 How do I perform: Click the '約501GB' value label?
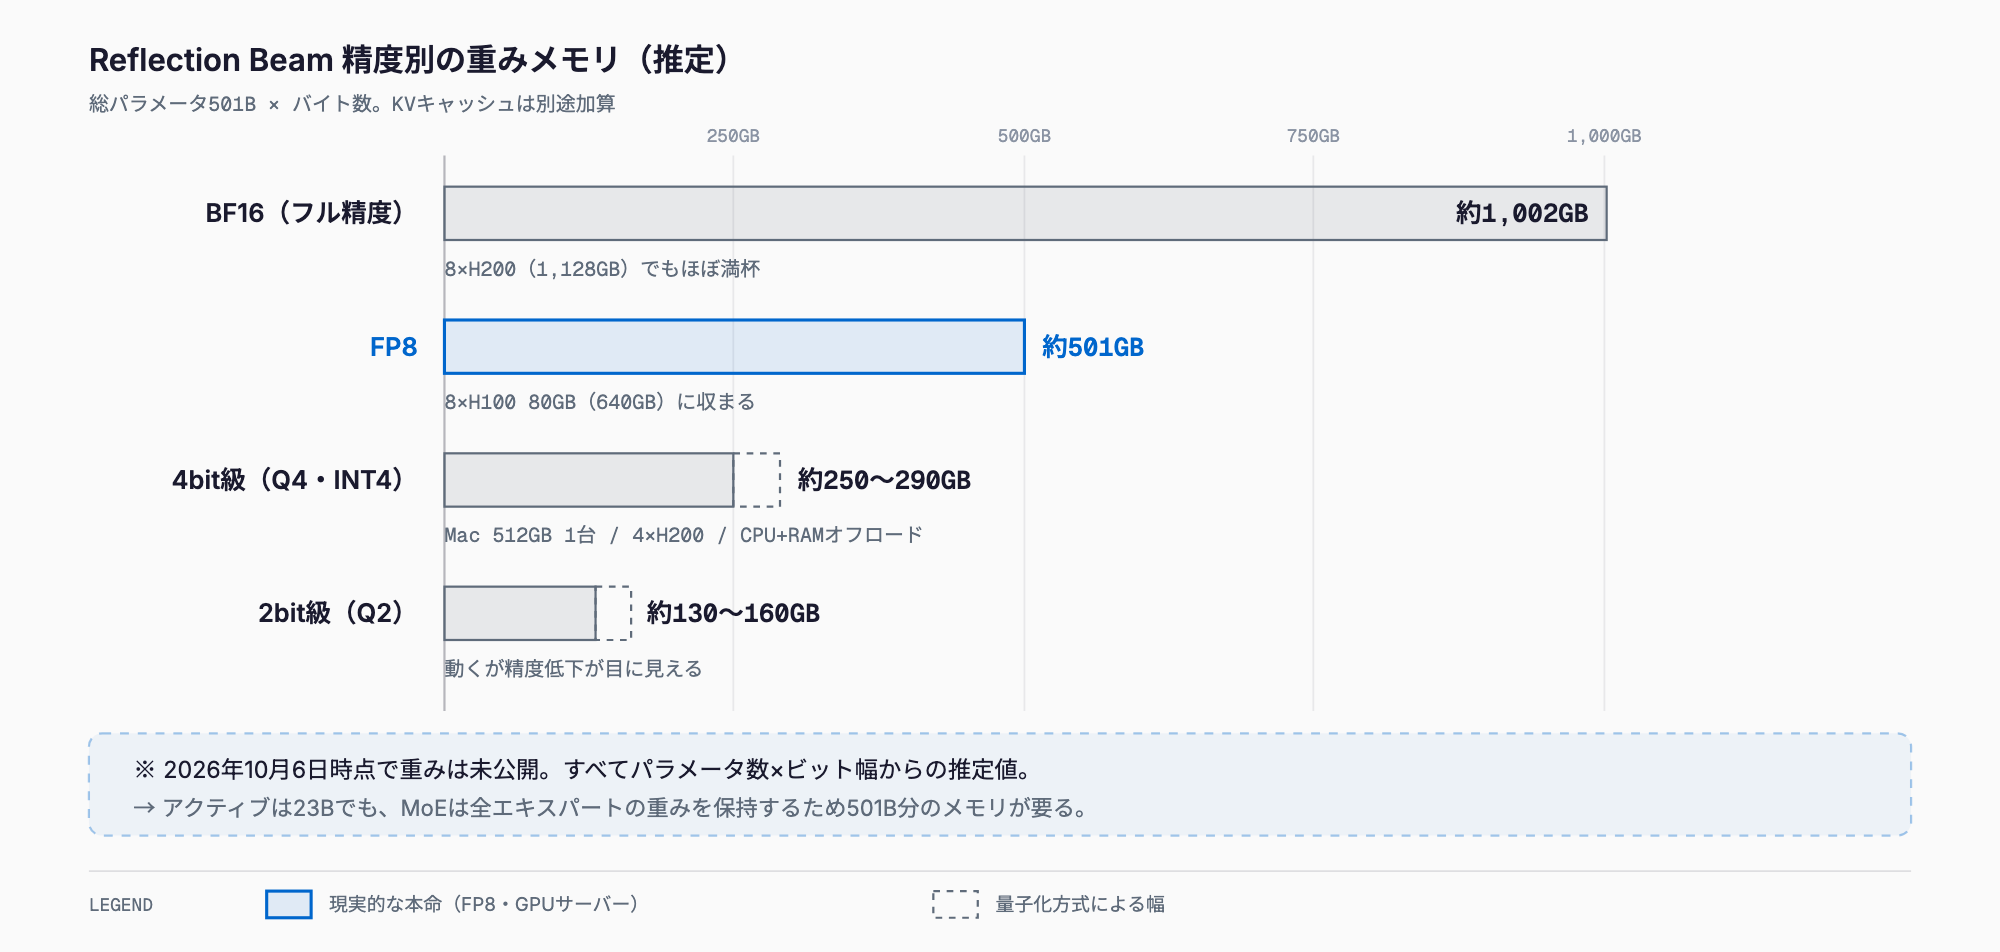1093,347
